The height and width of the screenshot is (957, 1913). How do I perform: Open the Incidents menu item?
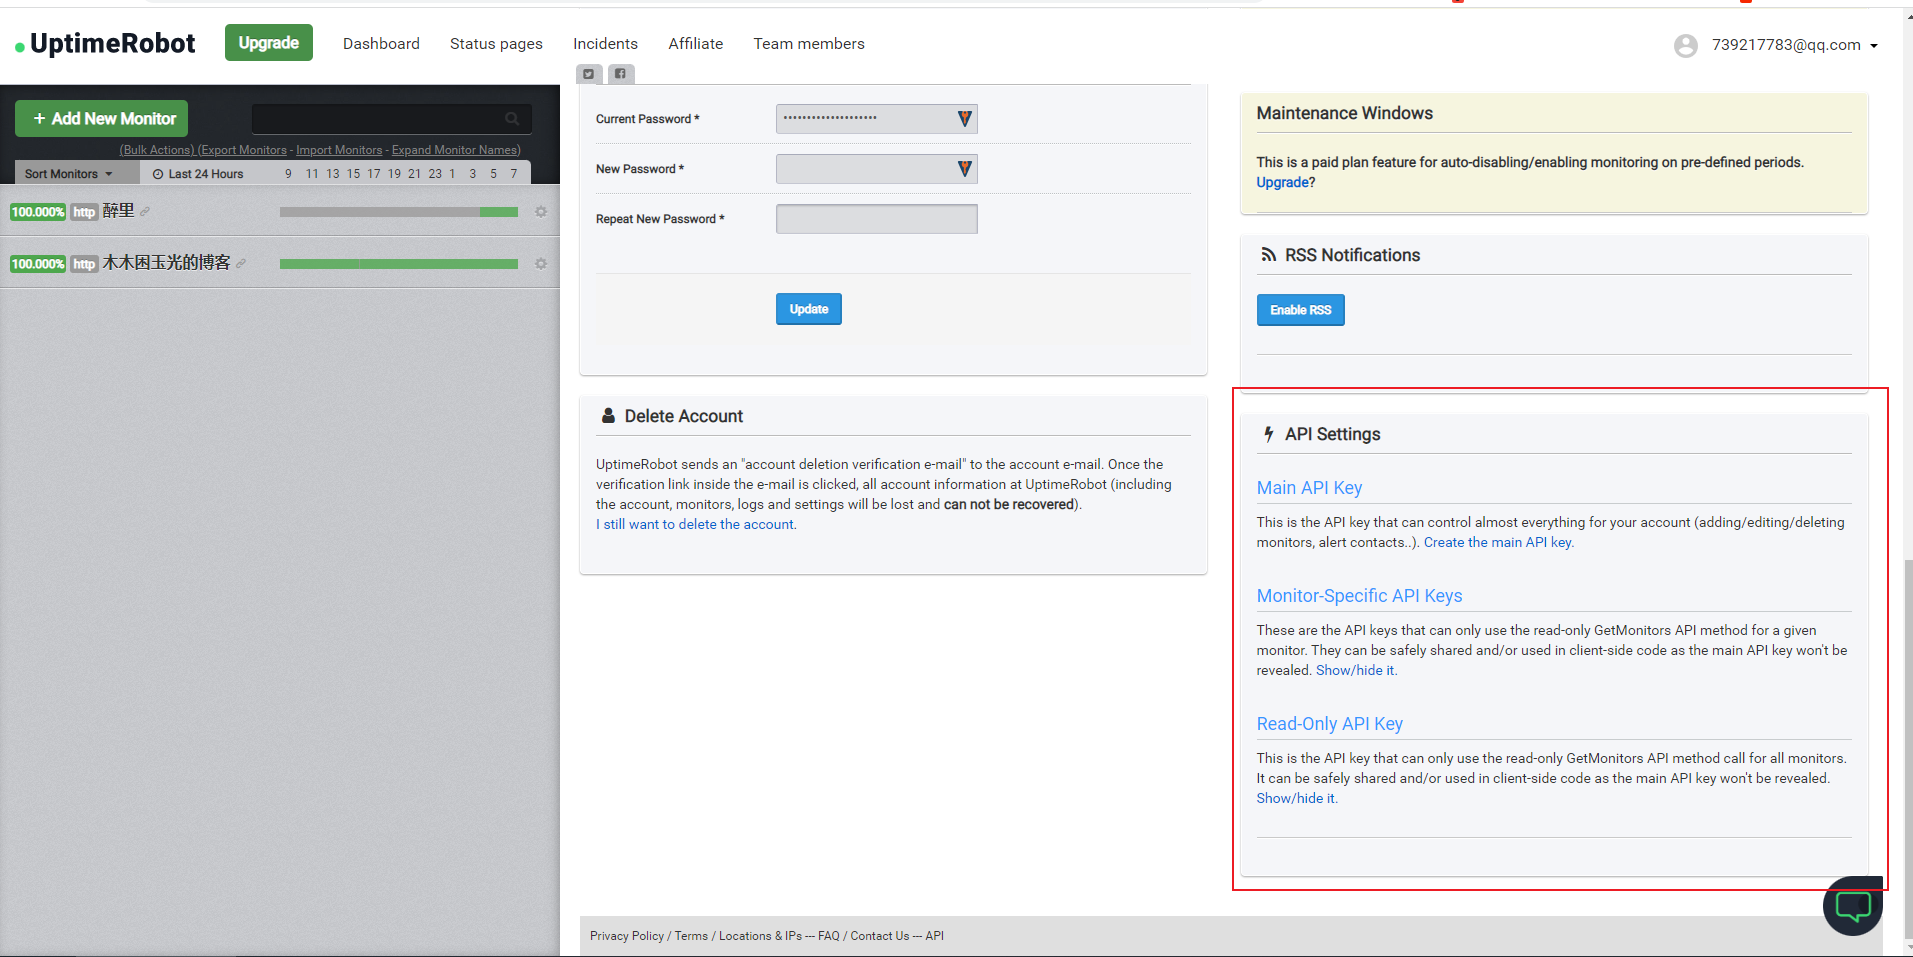coord(605,44)
